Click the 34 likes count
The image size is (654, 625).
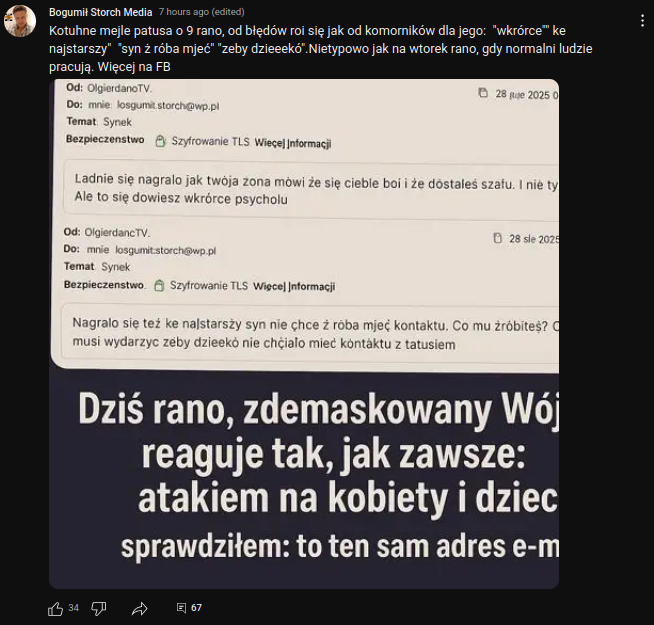pyautogui.click(x=73, y=608)
